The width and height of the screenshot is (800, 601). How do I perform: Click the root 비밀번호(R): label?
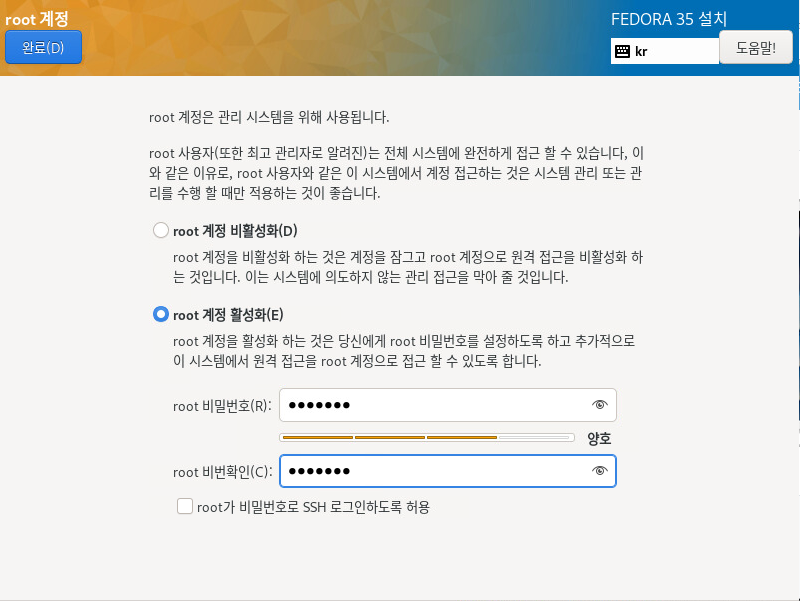222,406
